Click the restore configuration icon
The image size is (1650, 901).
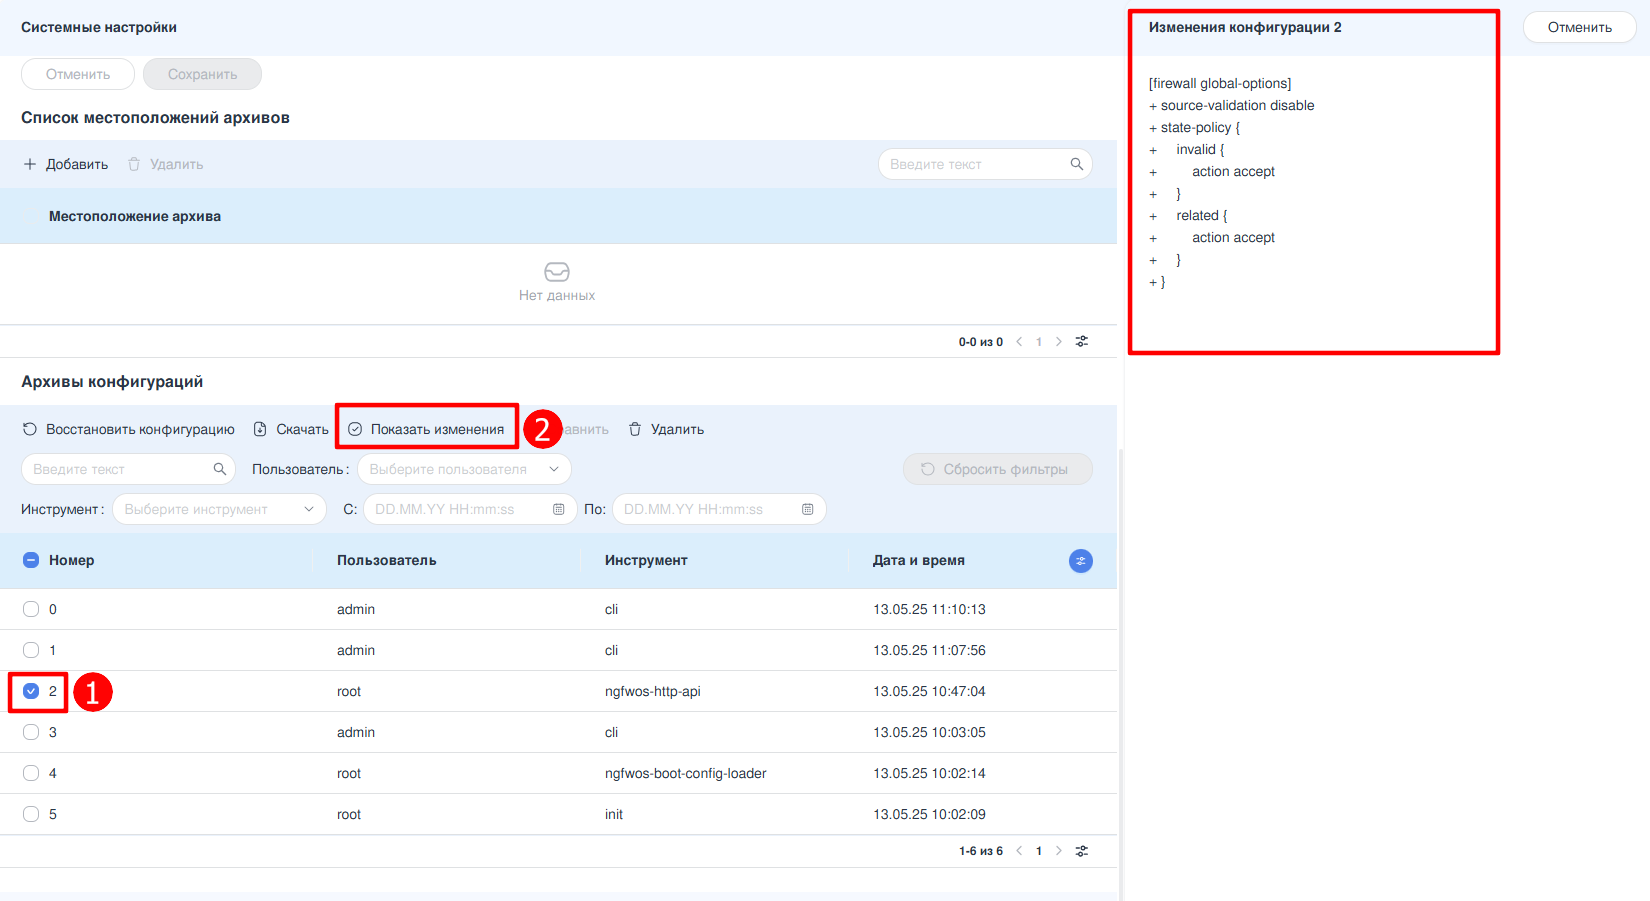pyautogui.click(x=30, y=429)
